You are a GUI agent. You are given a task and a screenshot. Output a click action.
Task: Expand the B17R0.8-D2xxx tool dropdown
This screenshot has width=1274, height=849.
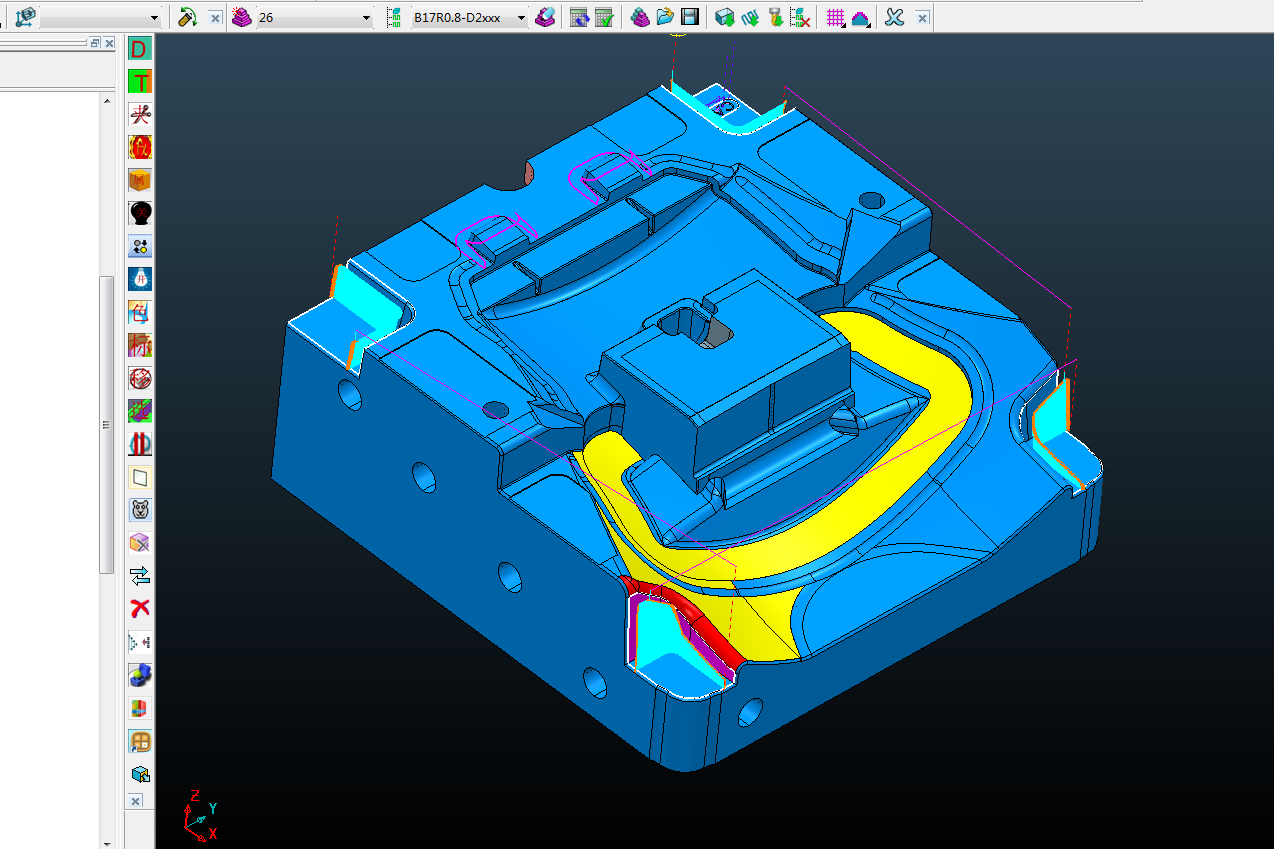coord(521,18)
